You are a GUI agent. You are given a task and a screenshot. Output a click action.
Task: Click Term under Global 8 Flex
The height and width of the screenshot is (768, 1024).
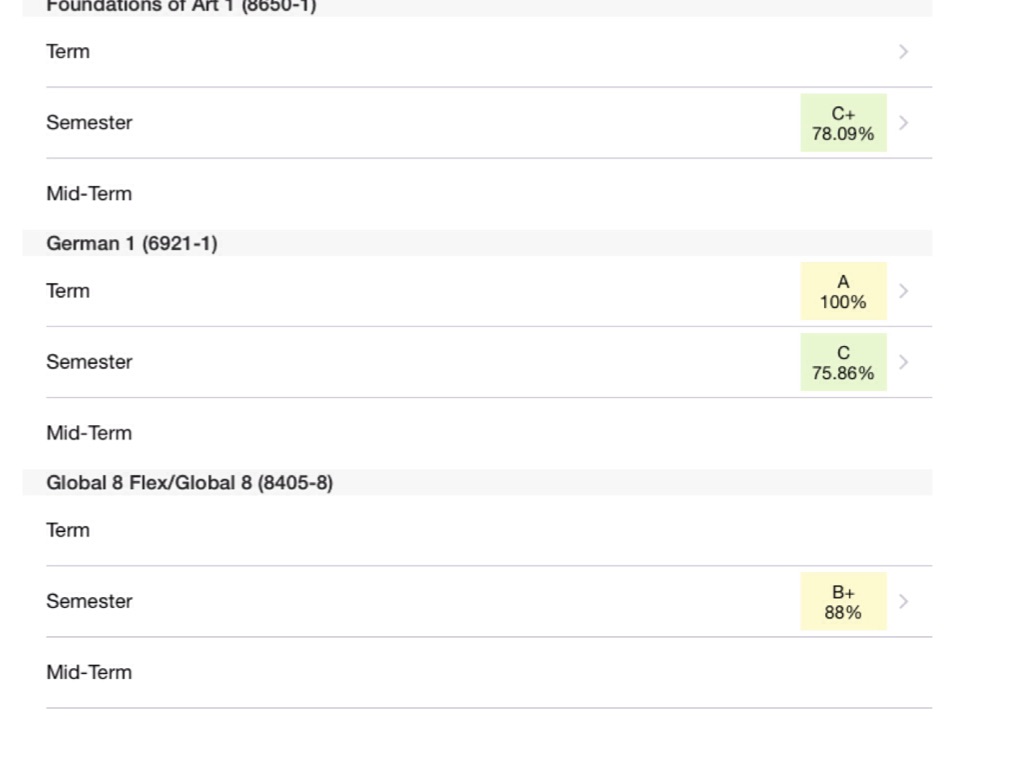(x=68, y=530)
